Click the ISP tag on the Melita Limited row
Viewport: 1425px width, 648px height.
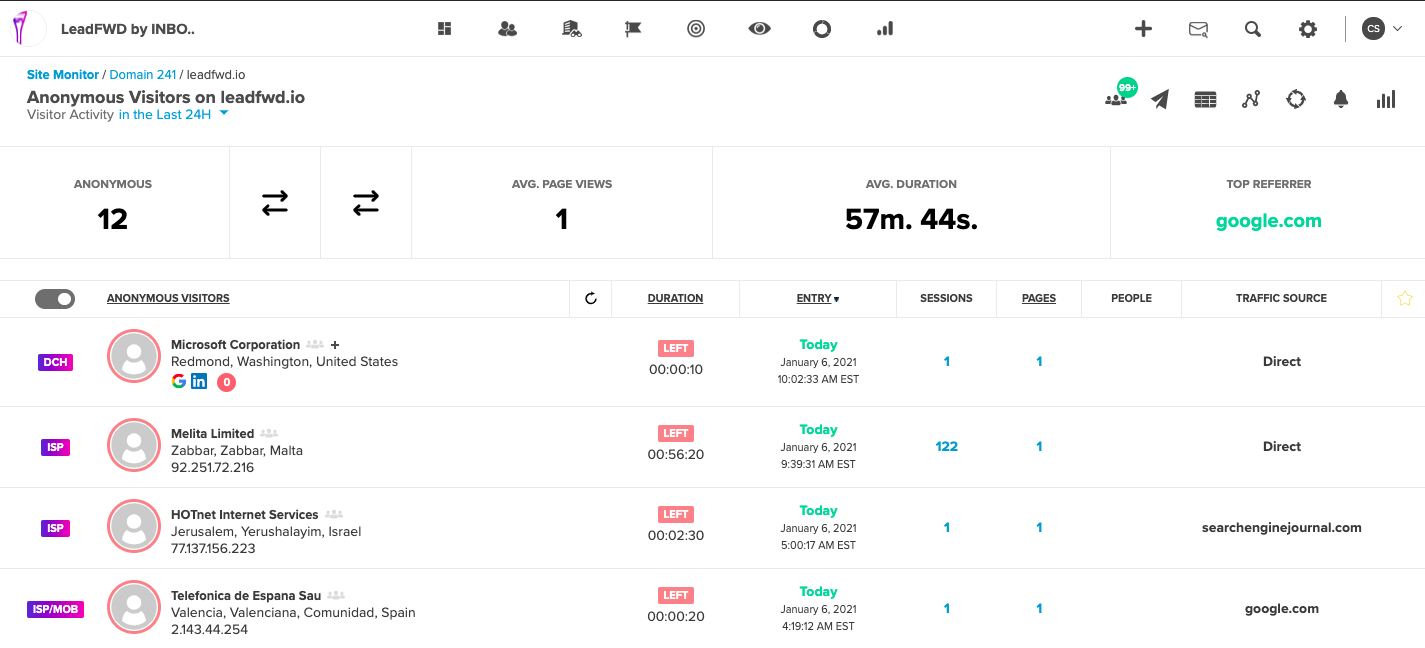coord(55,447)
